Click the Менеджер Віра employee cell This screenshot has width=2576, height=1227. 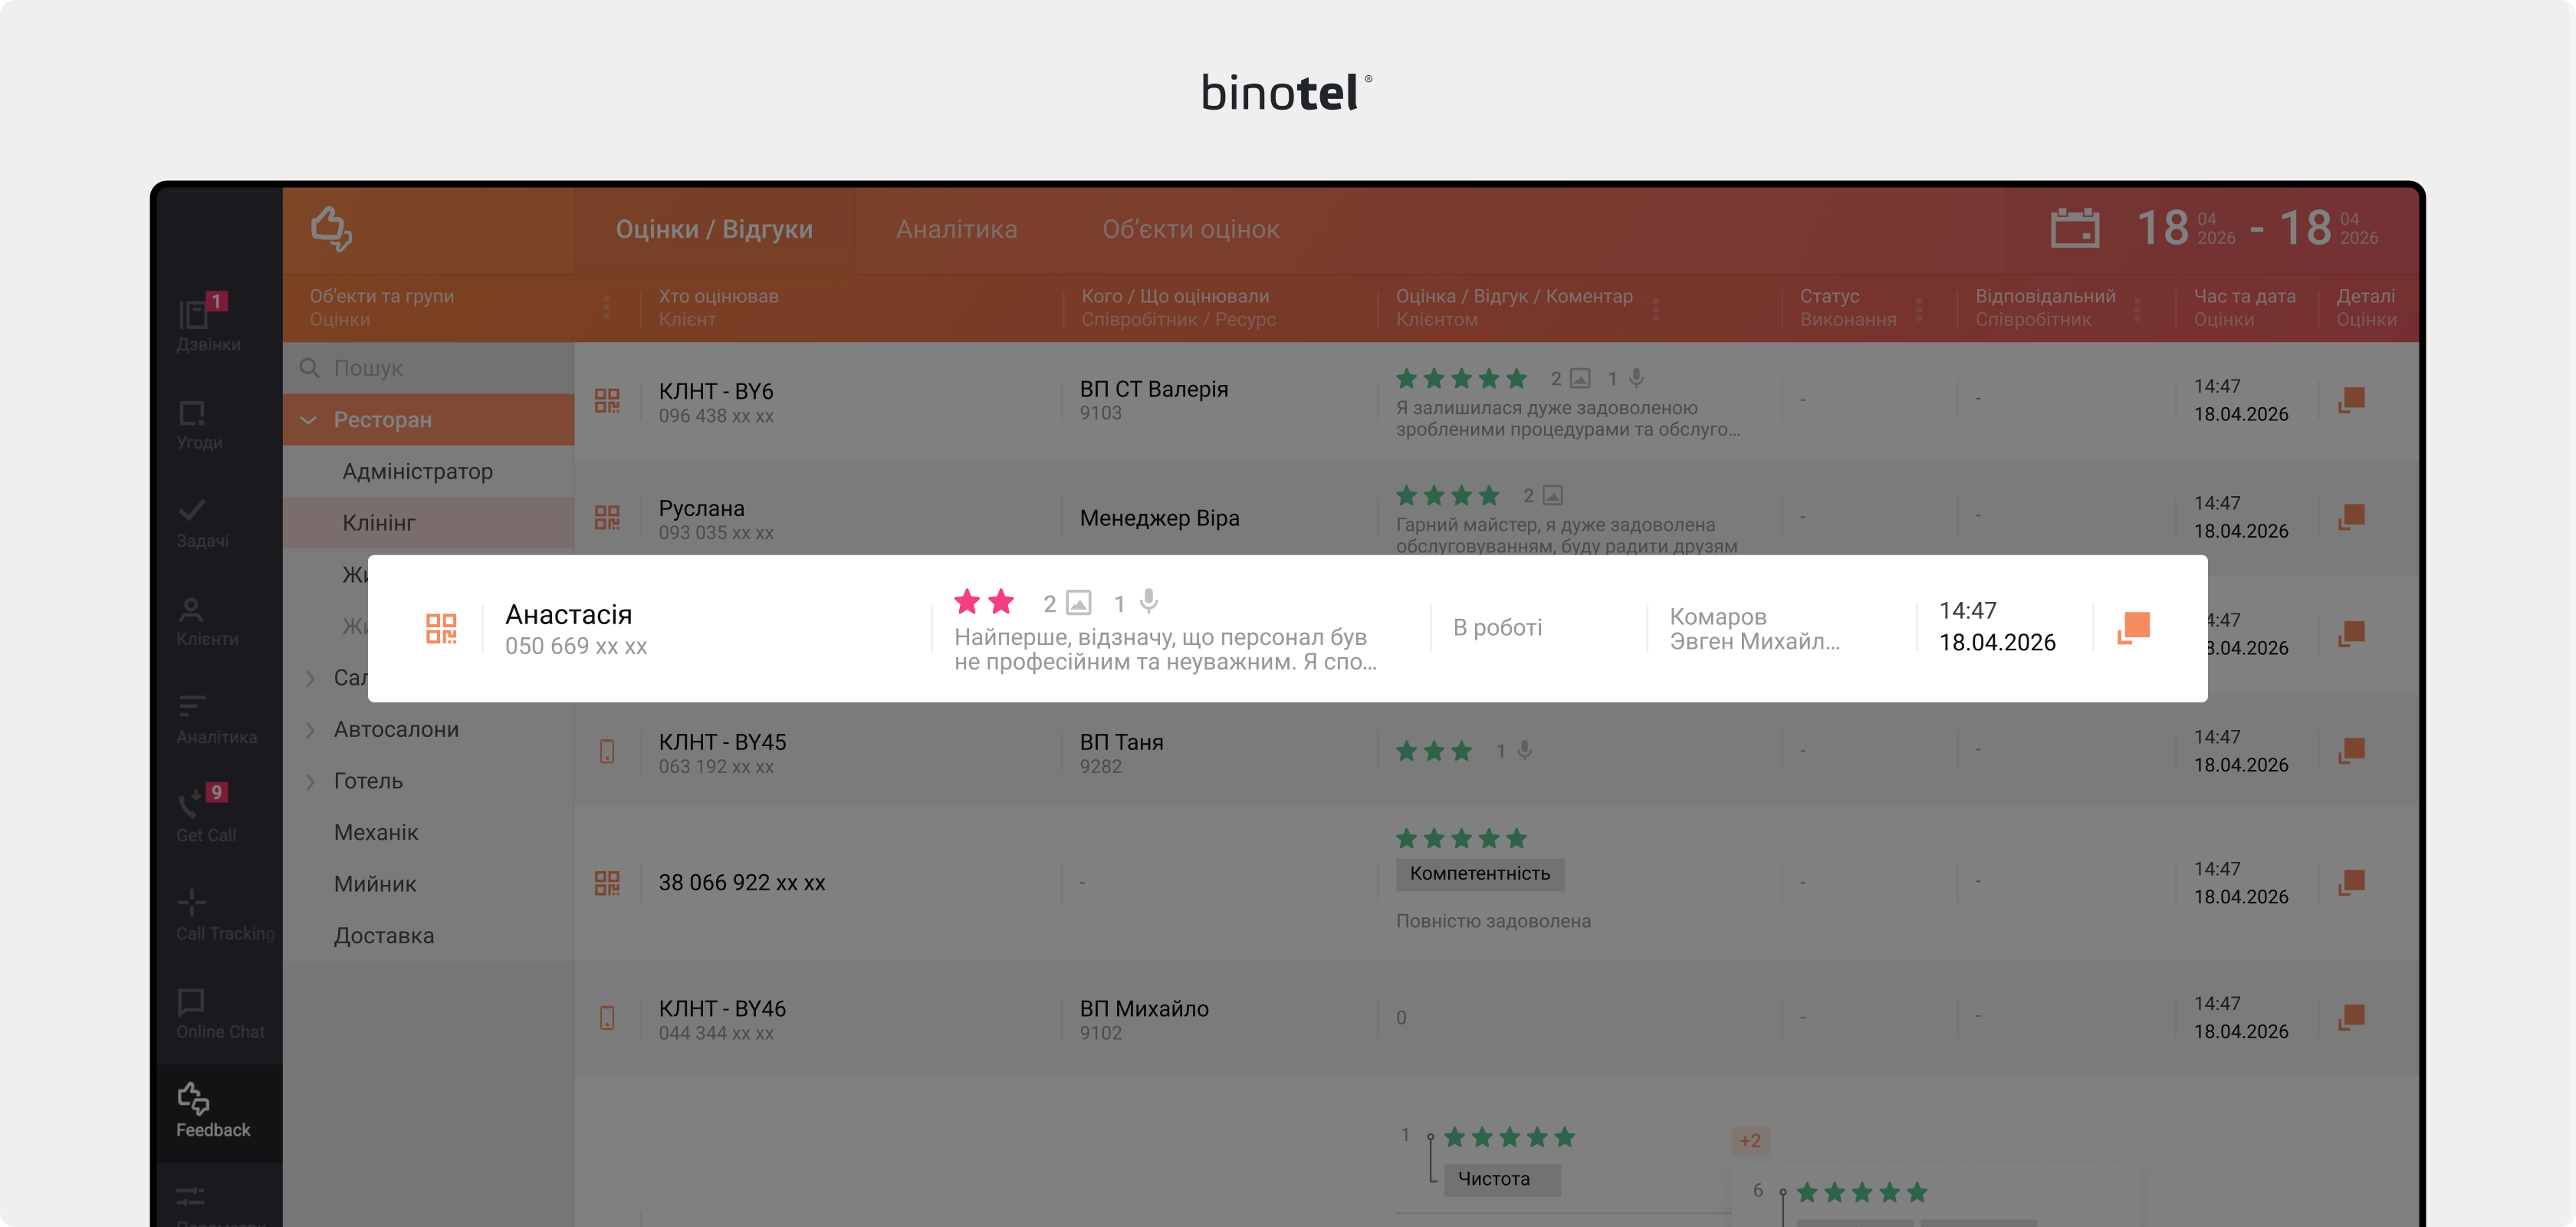tap(1159, 518)
